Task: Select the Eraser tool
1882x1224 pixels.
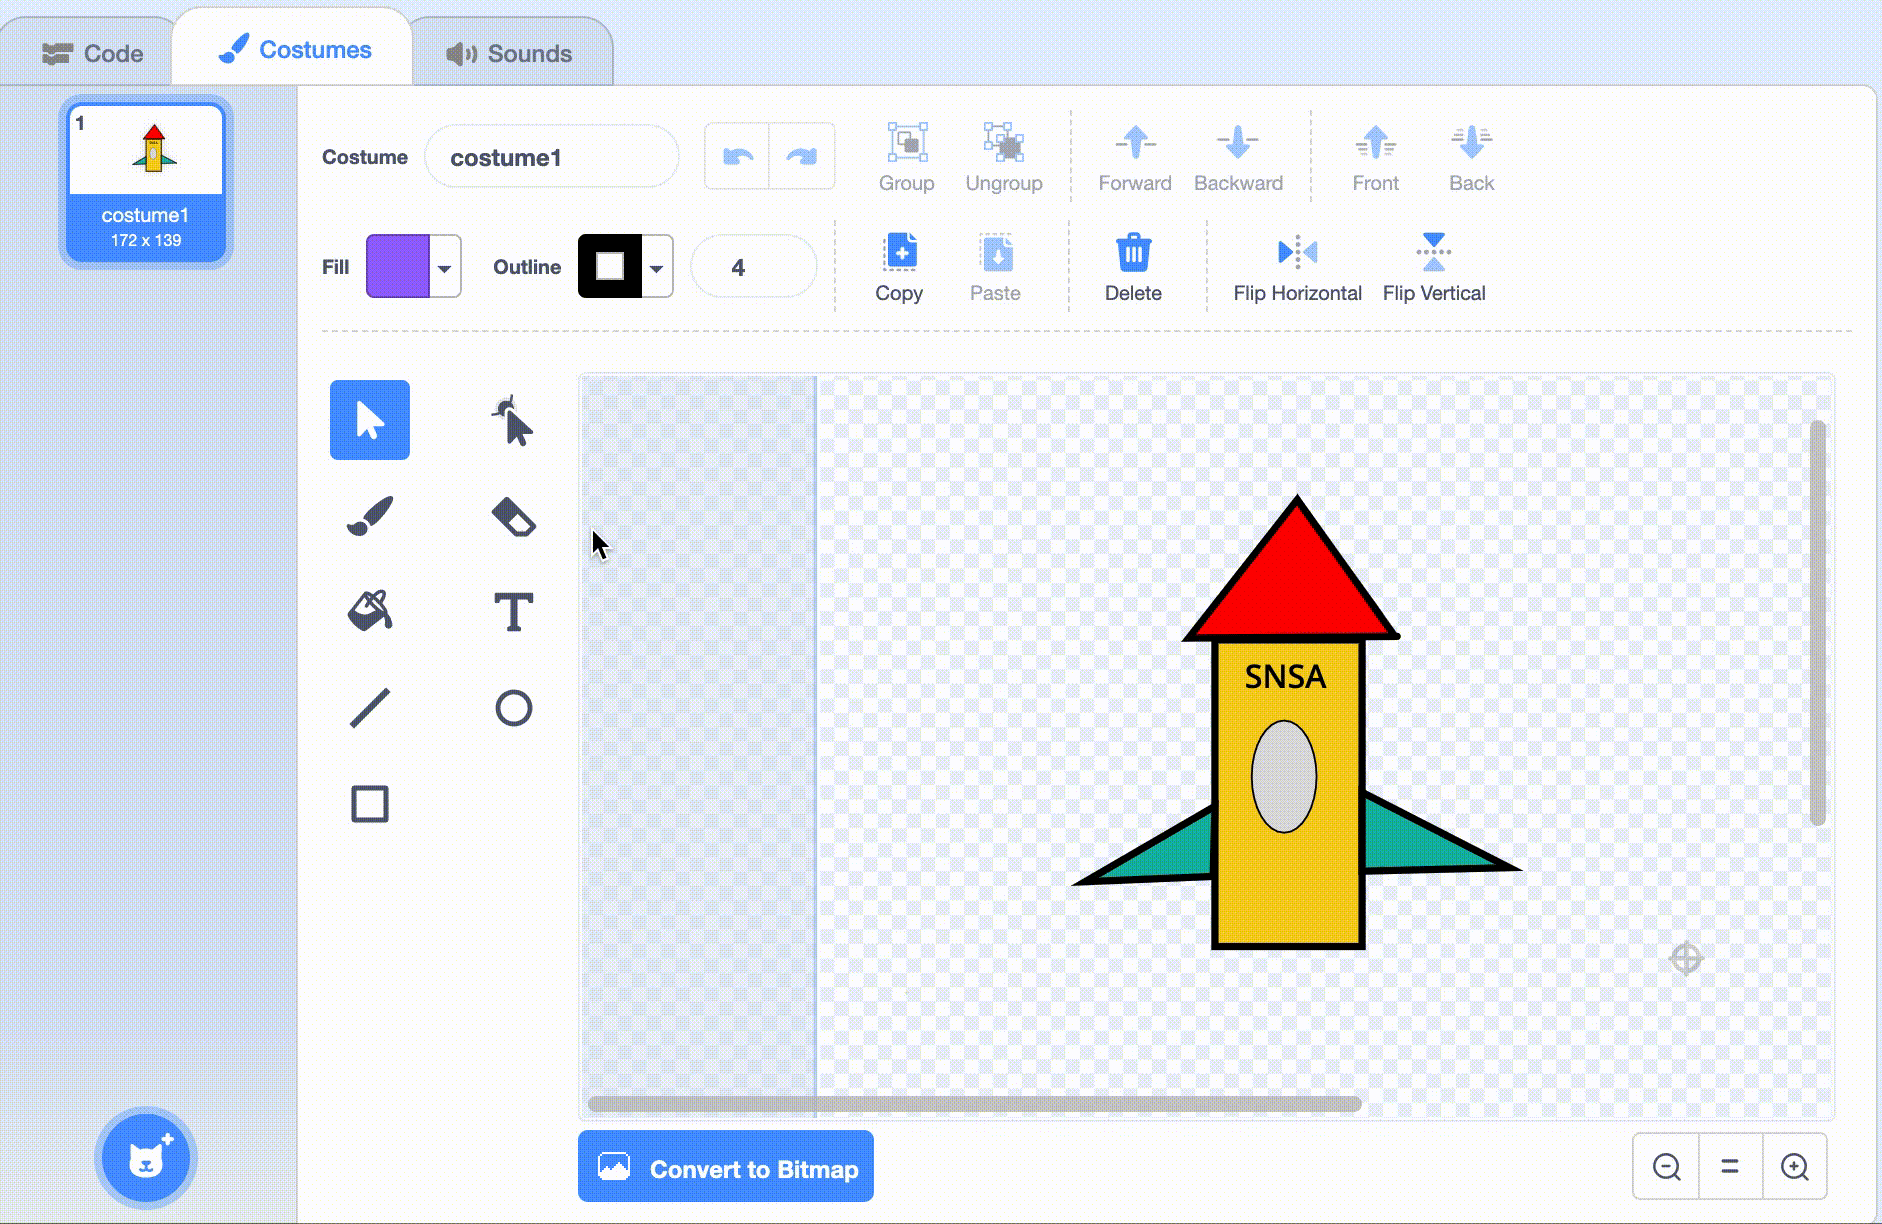Action: (513, 516)
